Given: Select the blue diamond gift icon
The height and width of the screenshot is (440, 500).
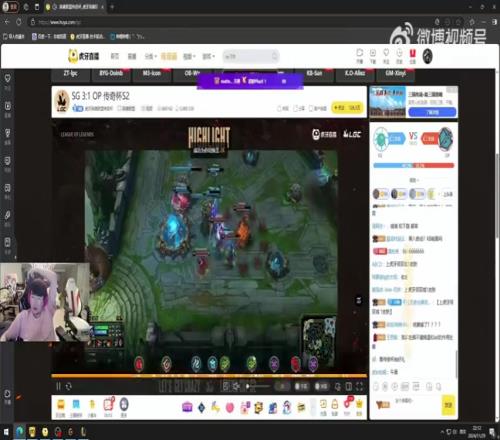Looking at the screenshot, I should click(201, 407).
